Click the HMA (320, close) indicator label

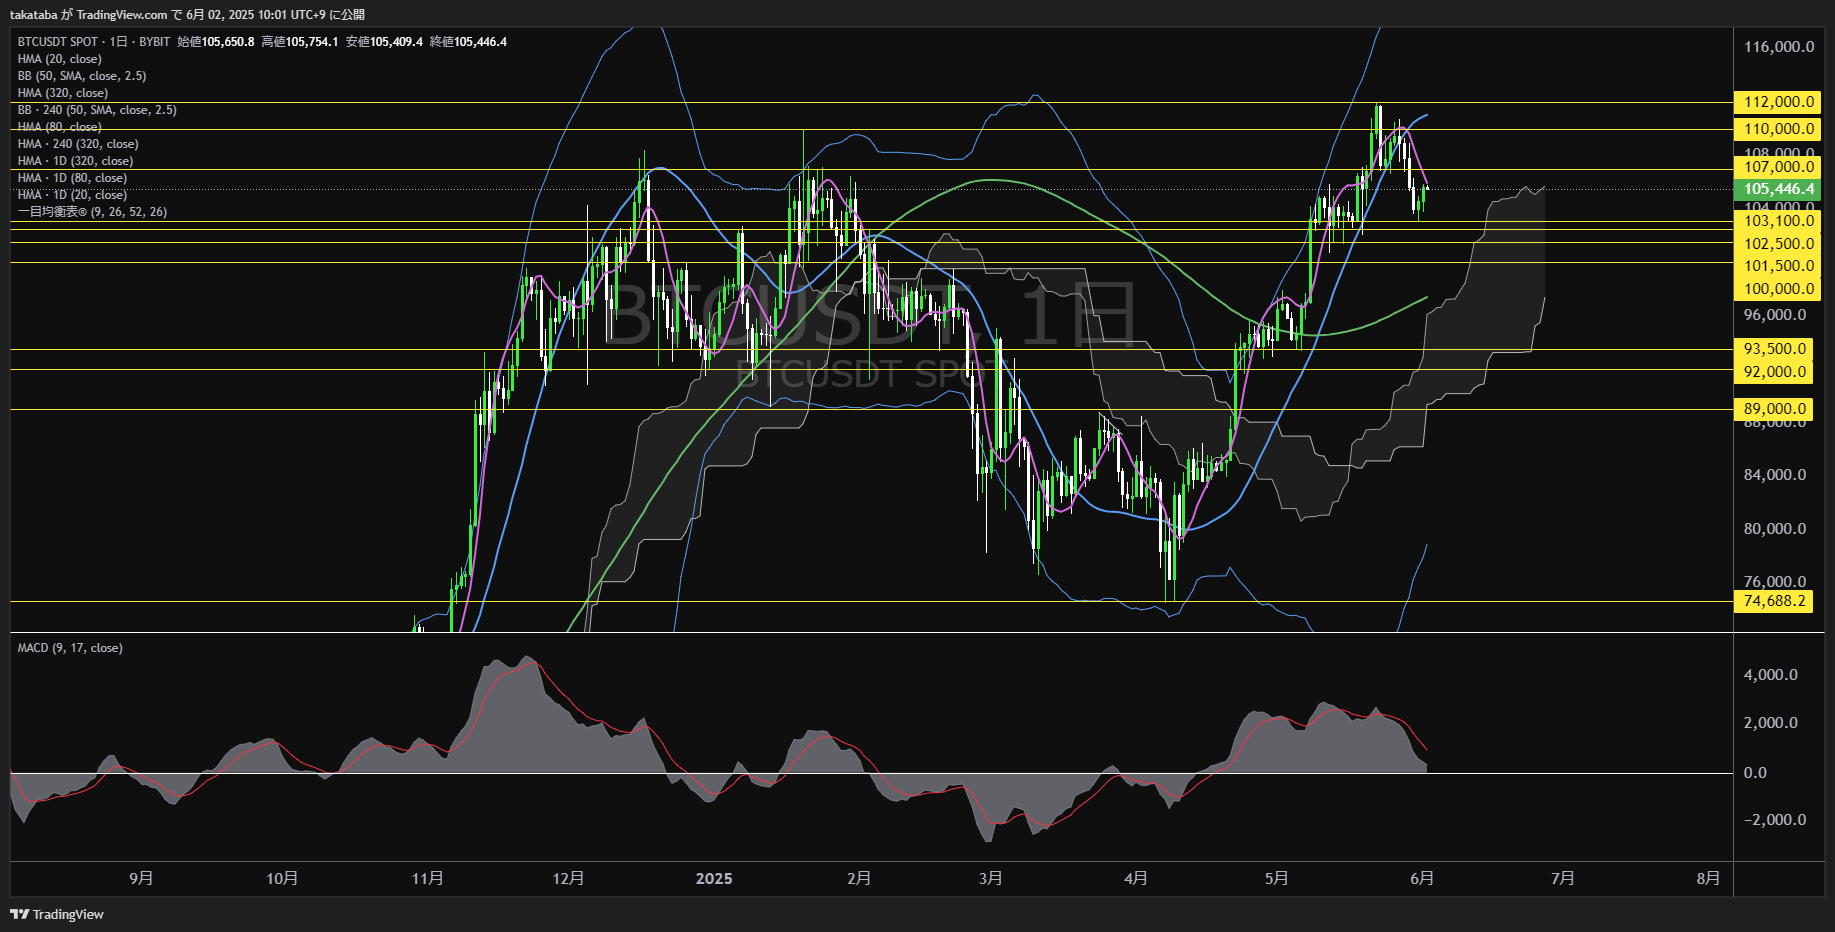pyautogui.click(x=62, y=93)
